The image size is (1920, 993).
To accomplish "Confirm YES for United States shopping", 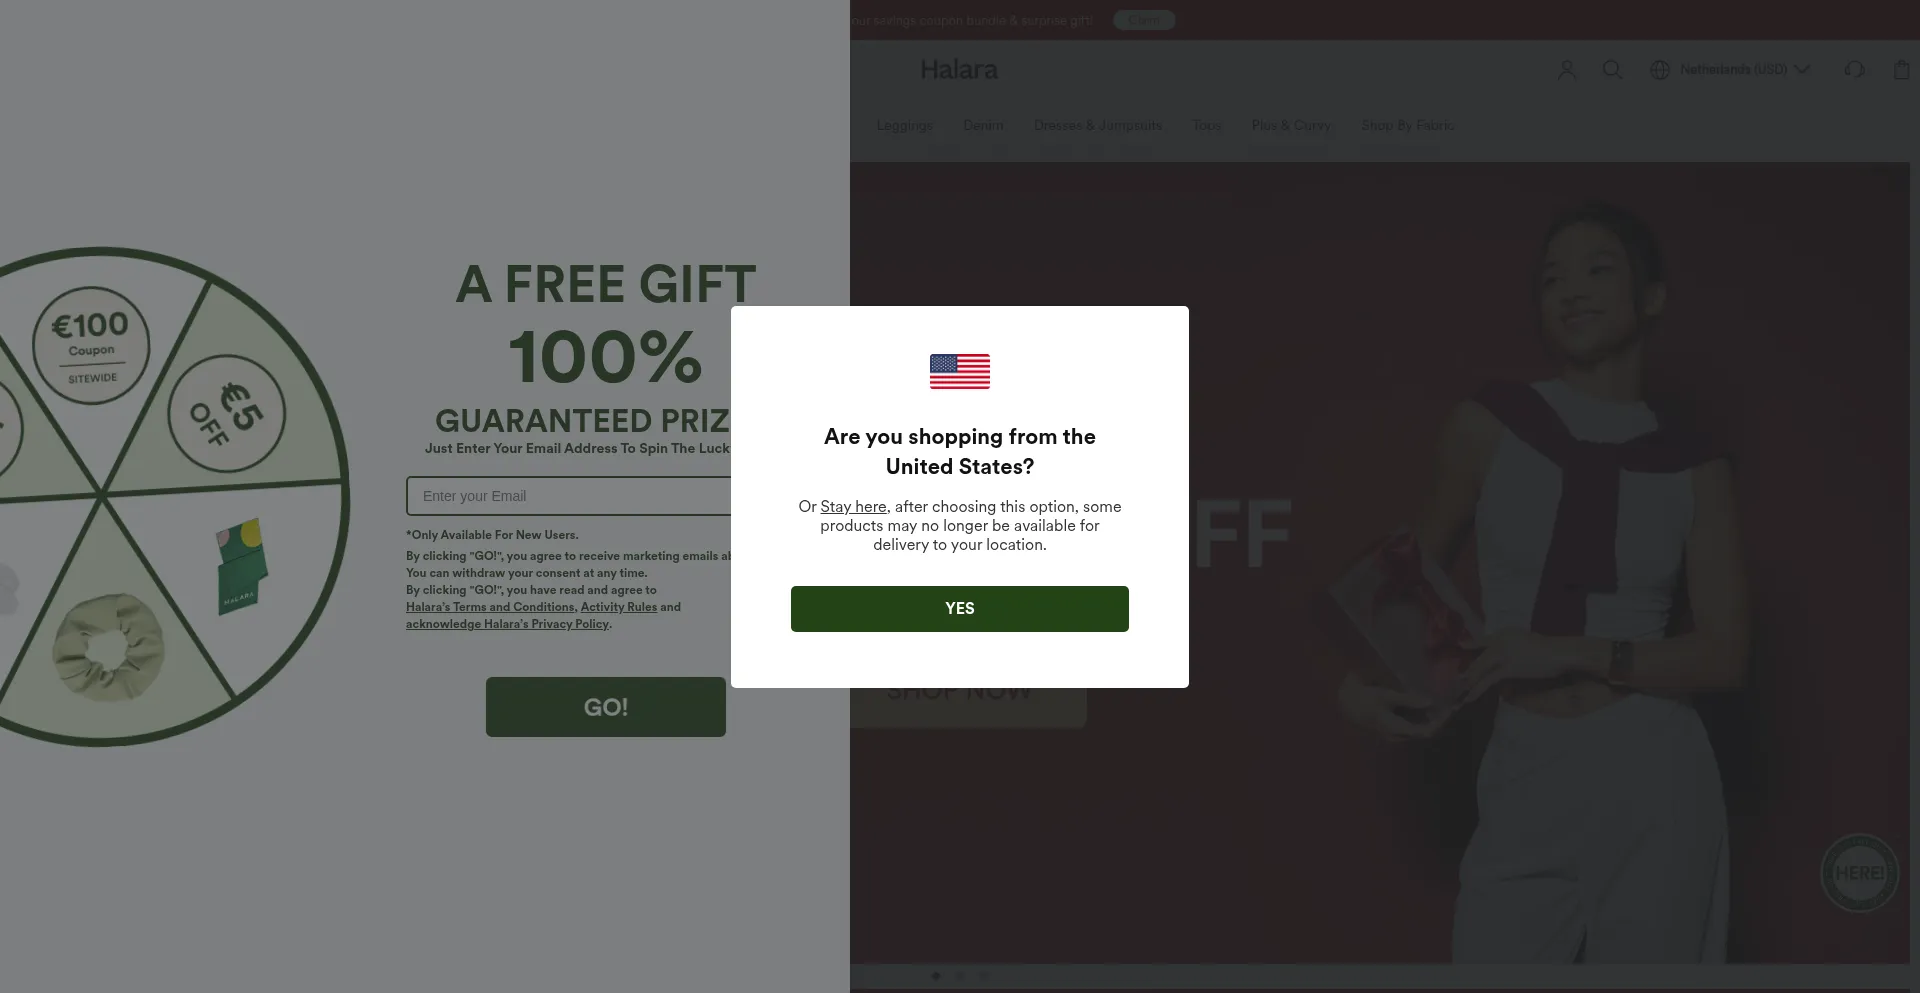I will pyautogui.click(x=960, y=609).
